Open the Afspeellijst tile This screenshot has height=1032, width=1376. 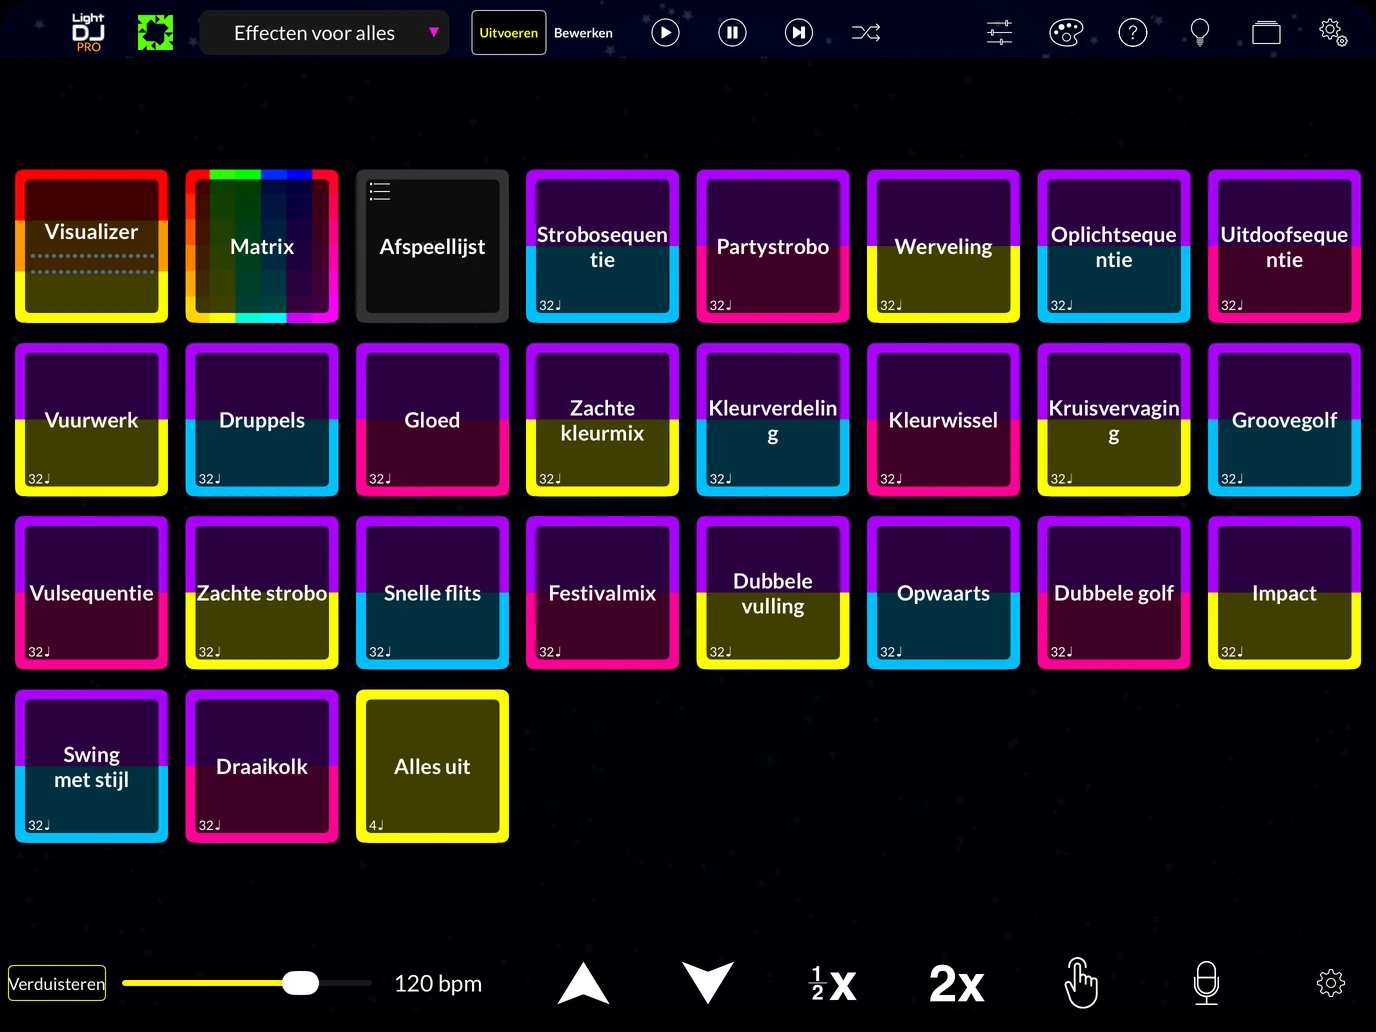432,246
